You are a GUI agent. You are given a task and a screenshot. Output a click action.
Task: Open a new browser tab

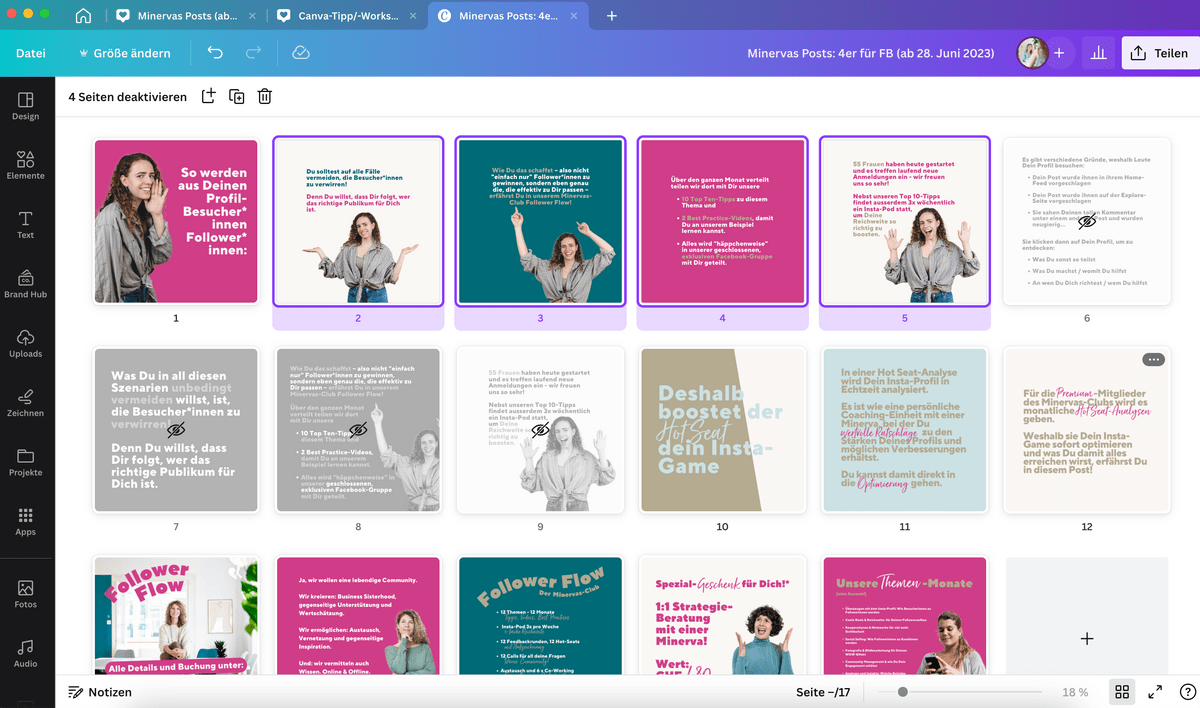click(612, 16)
